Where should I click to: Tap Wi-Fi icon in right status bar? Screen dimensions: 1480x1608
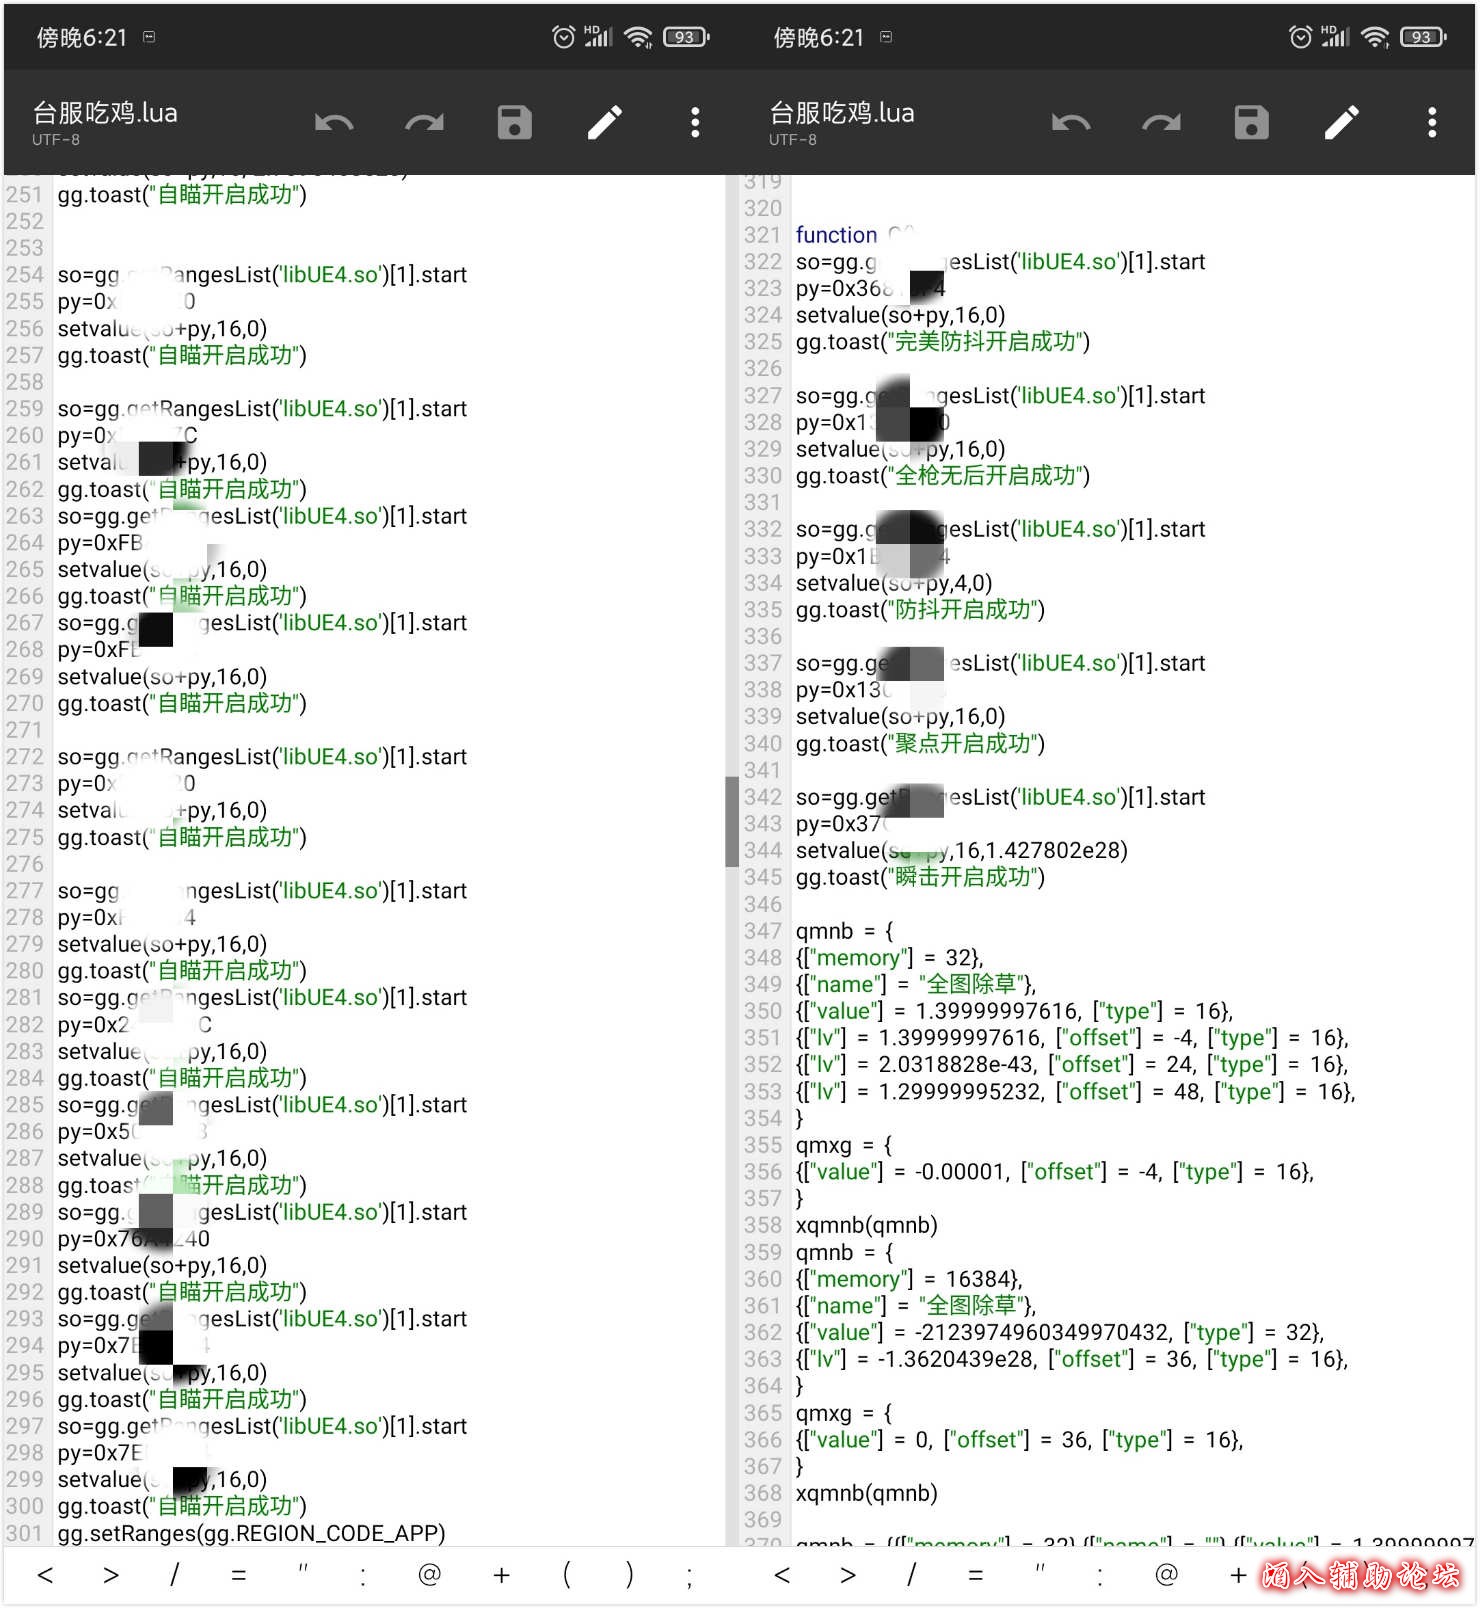point(1375,37)
